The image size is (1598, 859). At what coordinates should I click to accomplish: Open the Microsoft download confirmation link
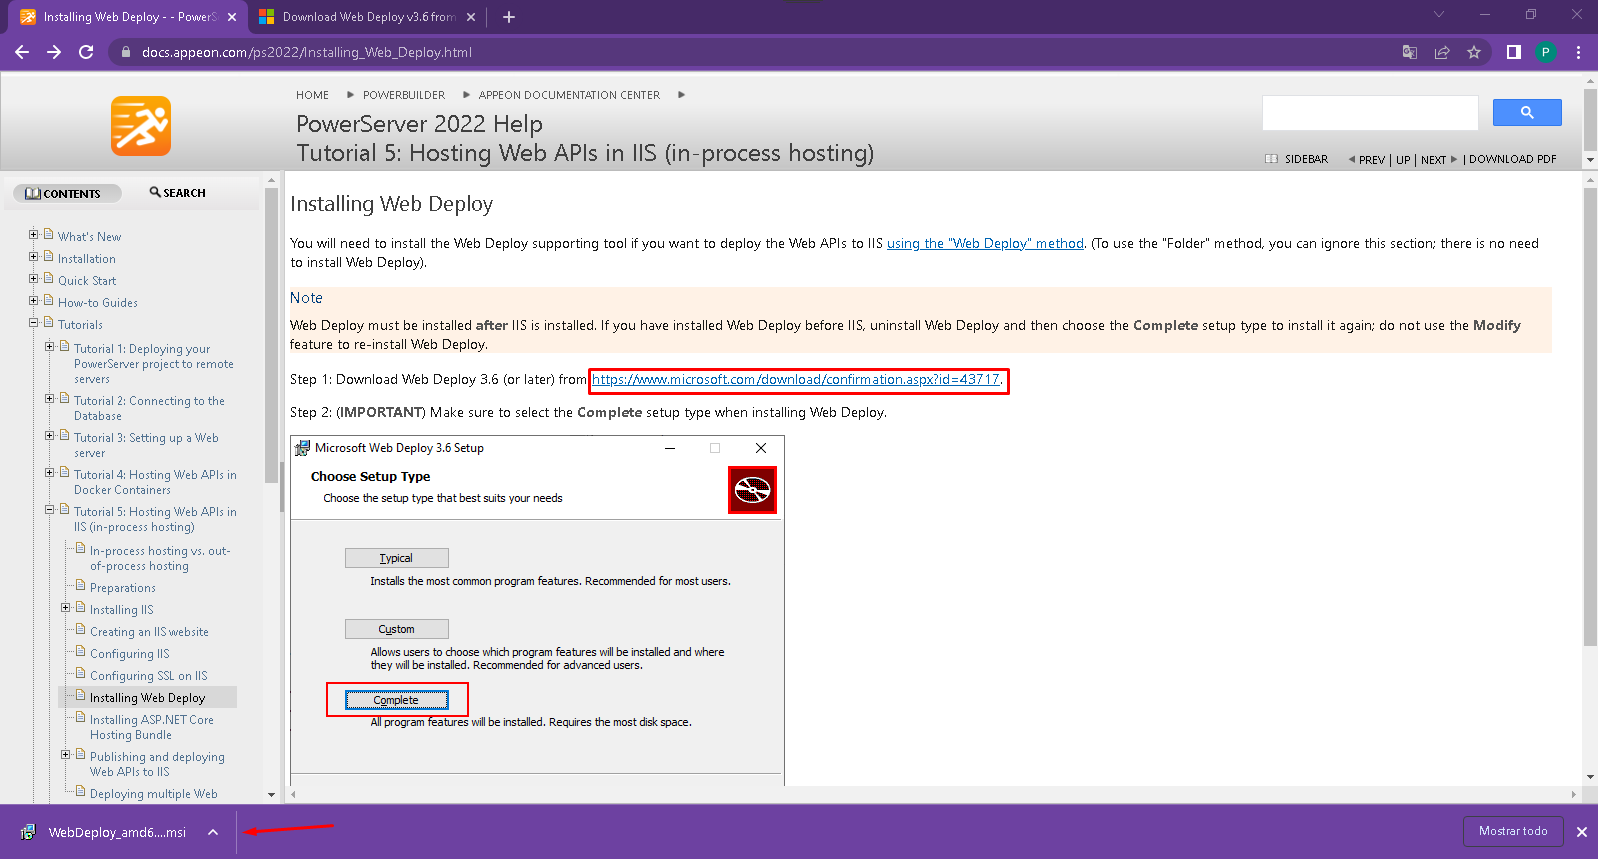pos(795,380)
